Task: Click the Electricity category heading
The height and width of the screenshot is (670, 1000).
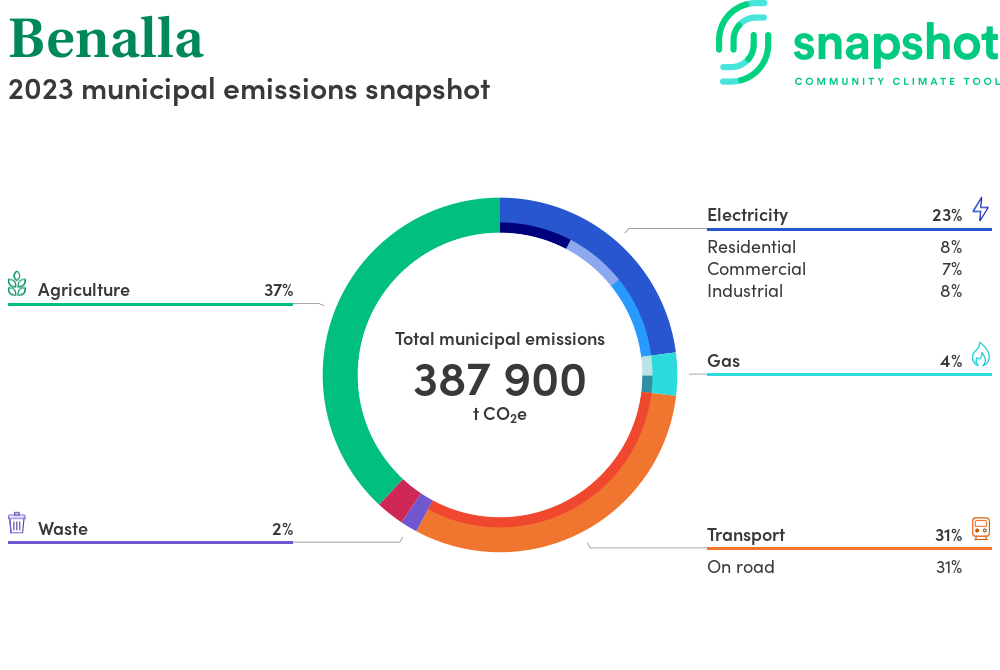Action: [x=747, y=215]
